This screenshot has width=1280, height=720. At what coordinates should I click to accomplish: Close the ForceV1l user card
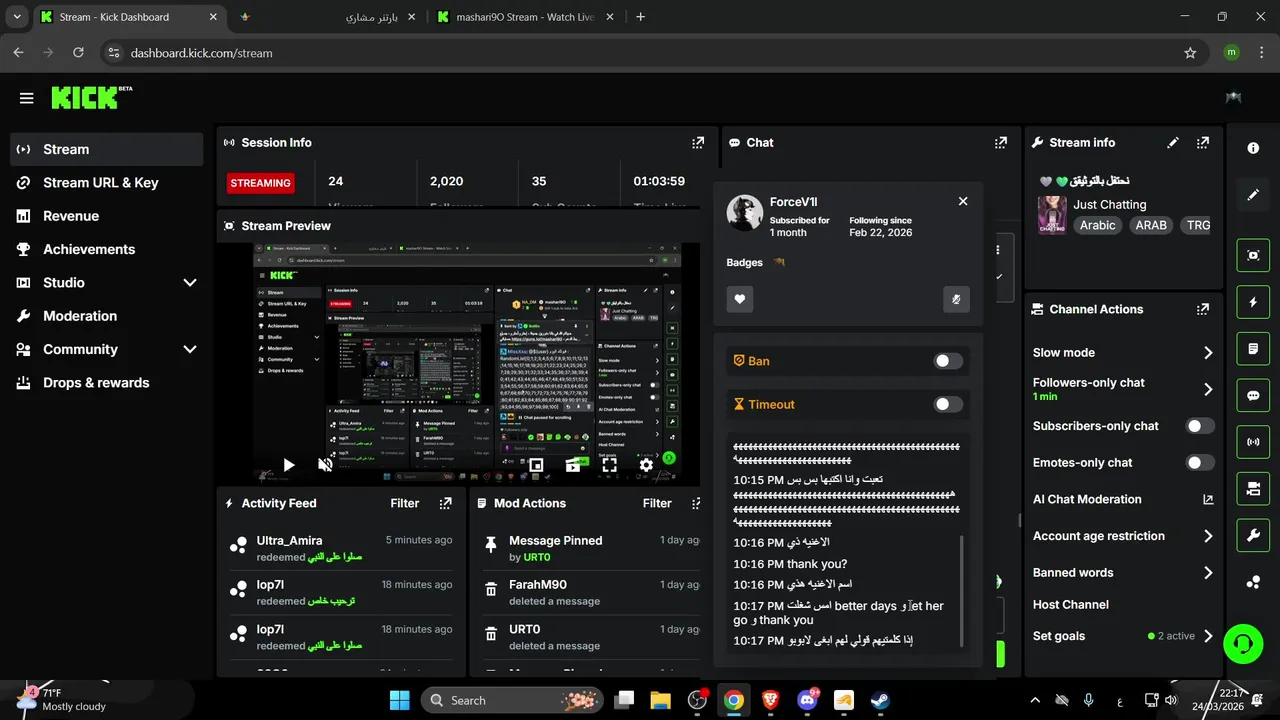click(x=963, y=201)
